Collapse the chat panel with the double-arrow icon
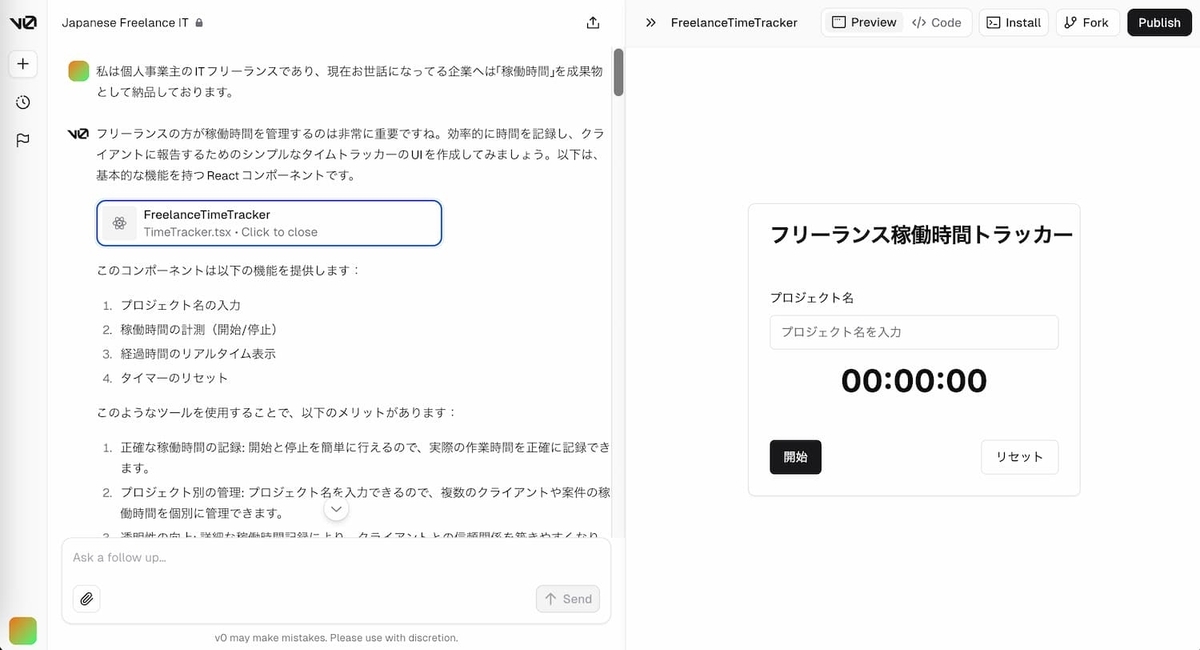 [x=650, y=21]
